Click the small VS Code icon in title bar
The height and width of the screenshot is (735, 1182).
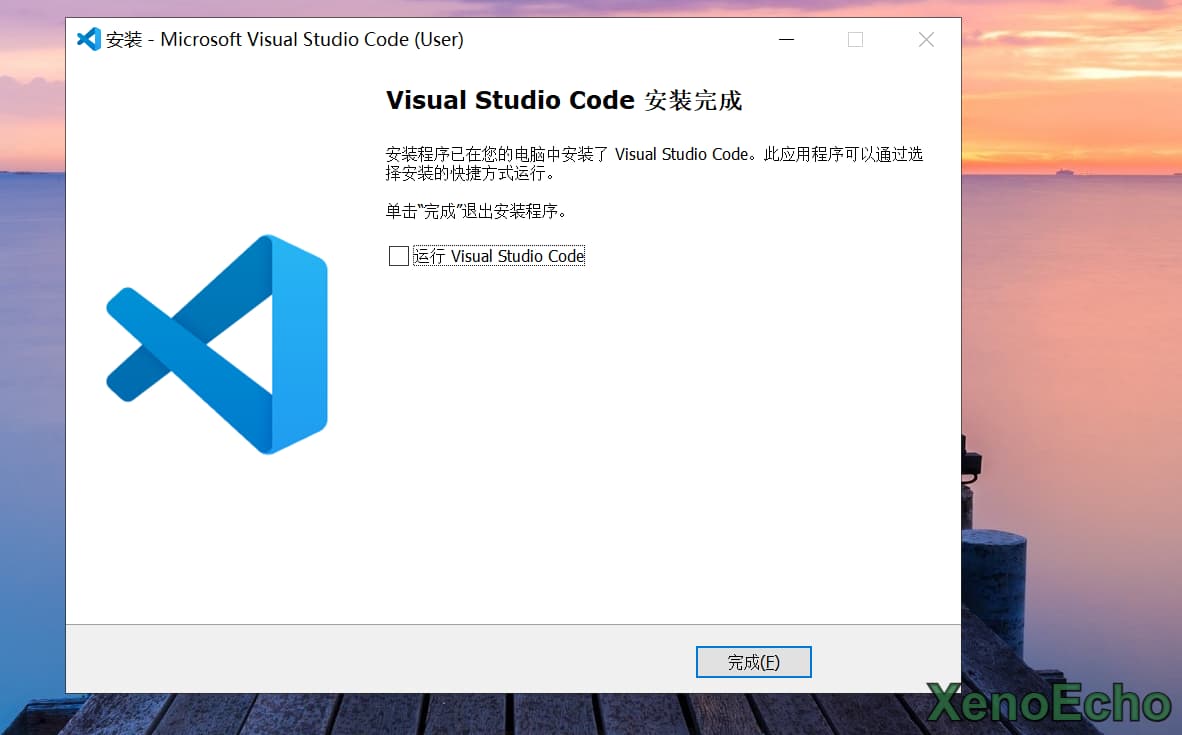coord(89,40)
